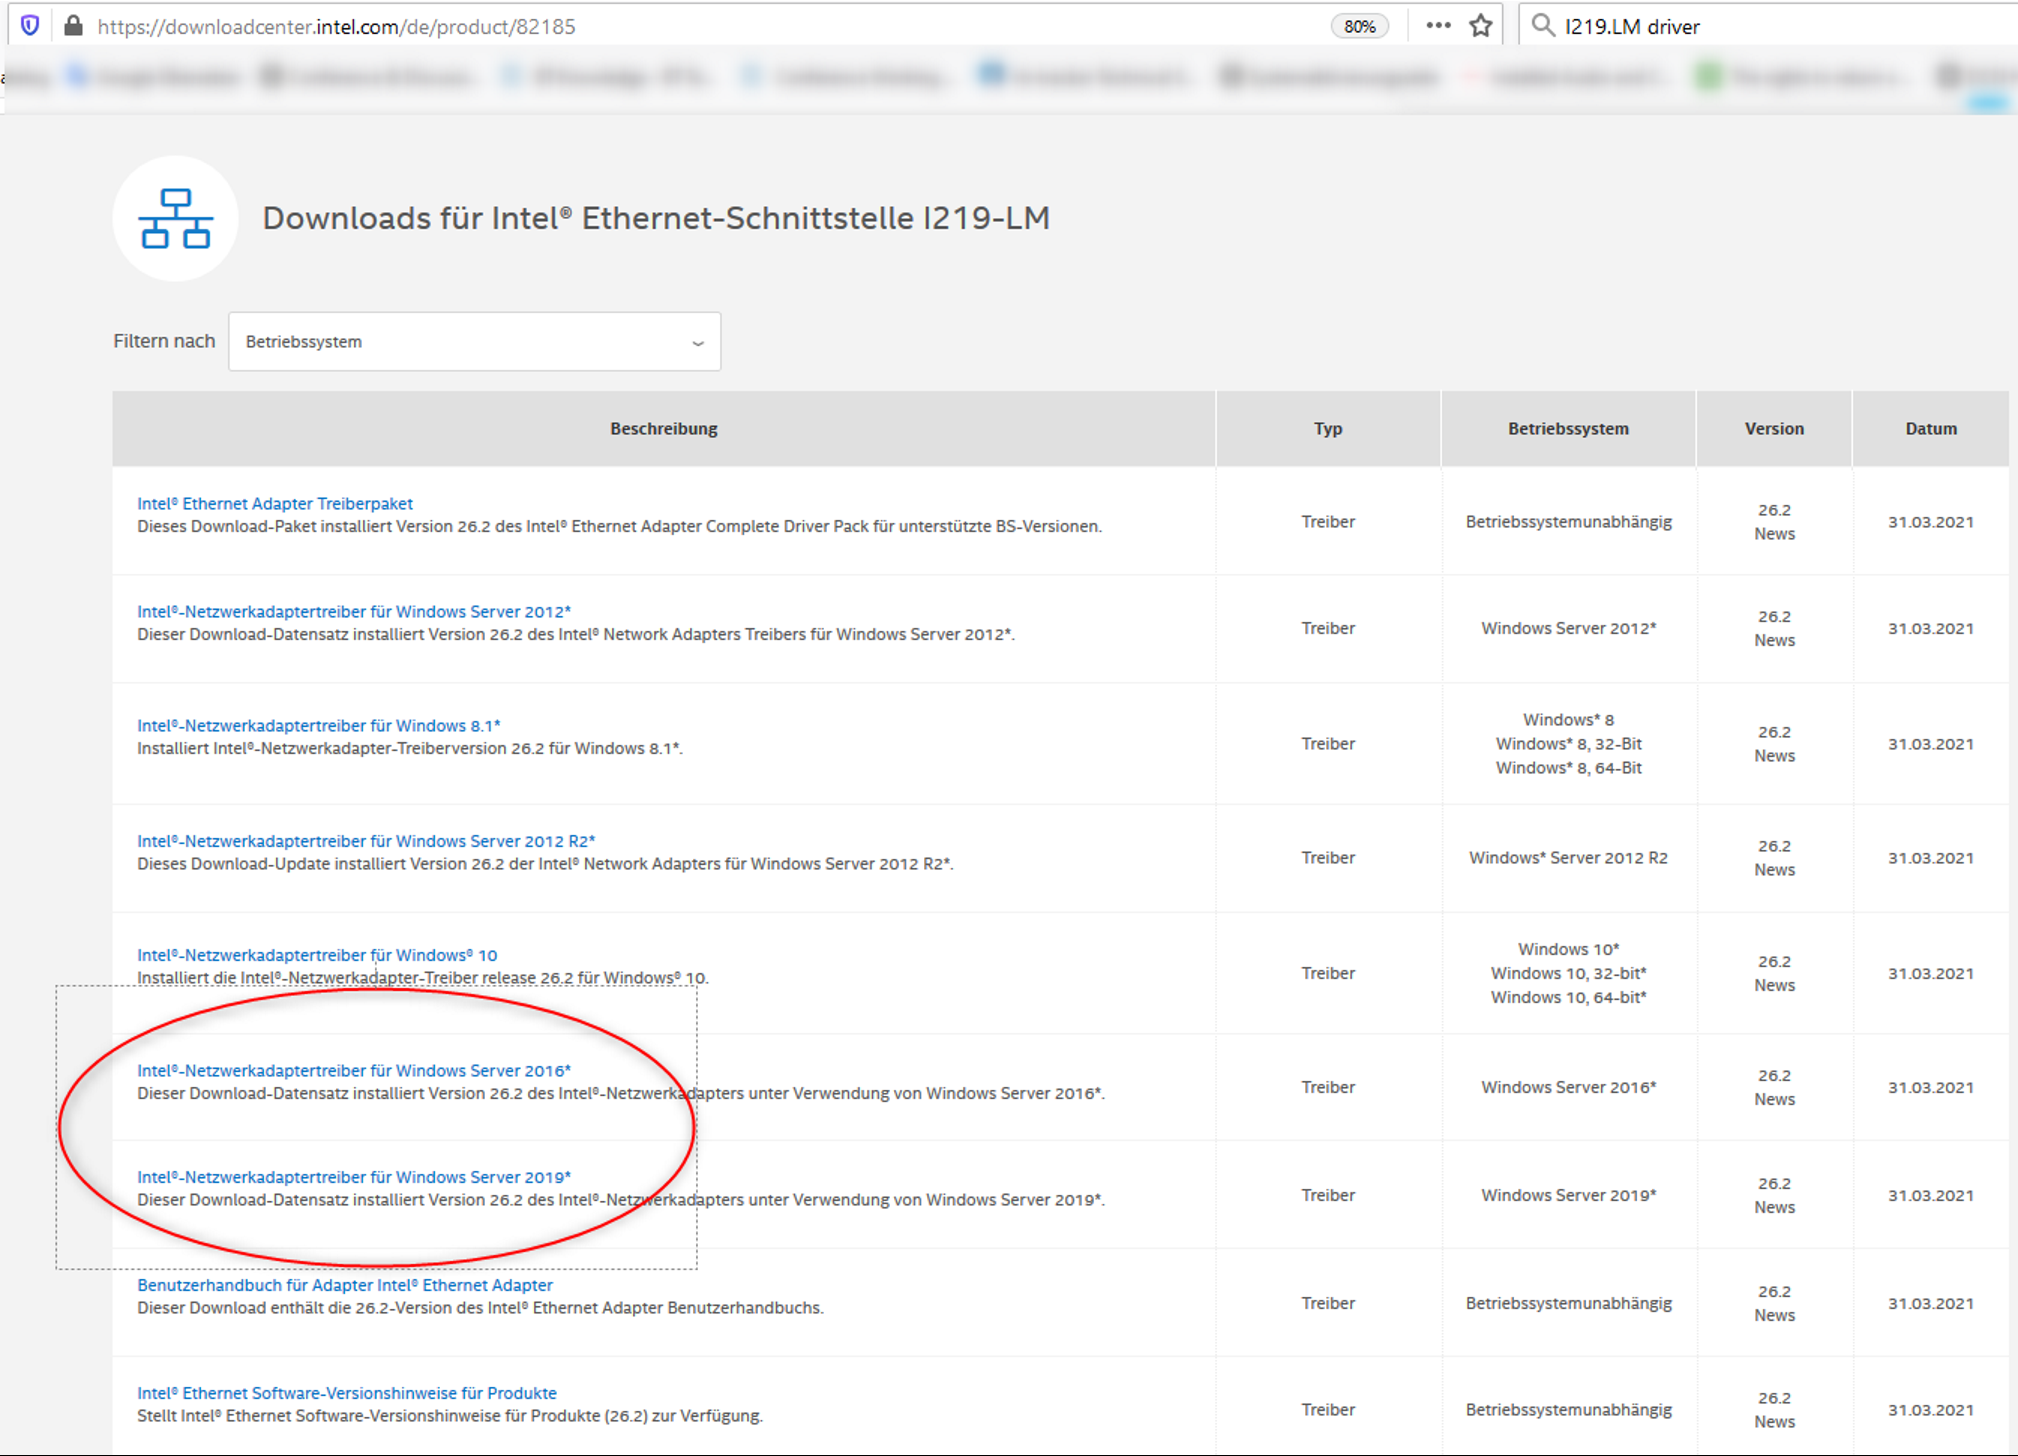The image size is (2018, 1456).
Task: Click the dropdown chevron in filter box
Action: 698,343
